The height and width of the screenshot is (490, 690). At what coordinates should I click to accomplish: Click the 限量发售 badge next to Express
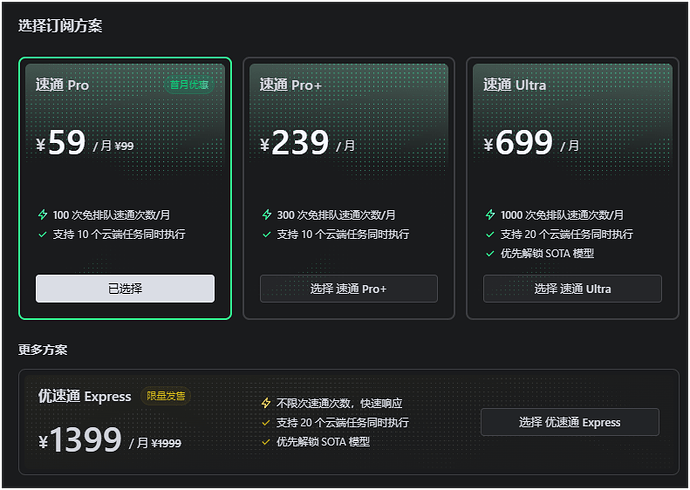(166, 396)
